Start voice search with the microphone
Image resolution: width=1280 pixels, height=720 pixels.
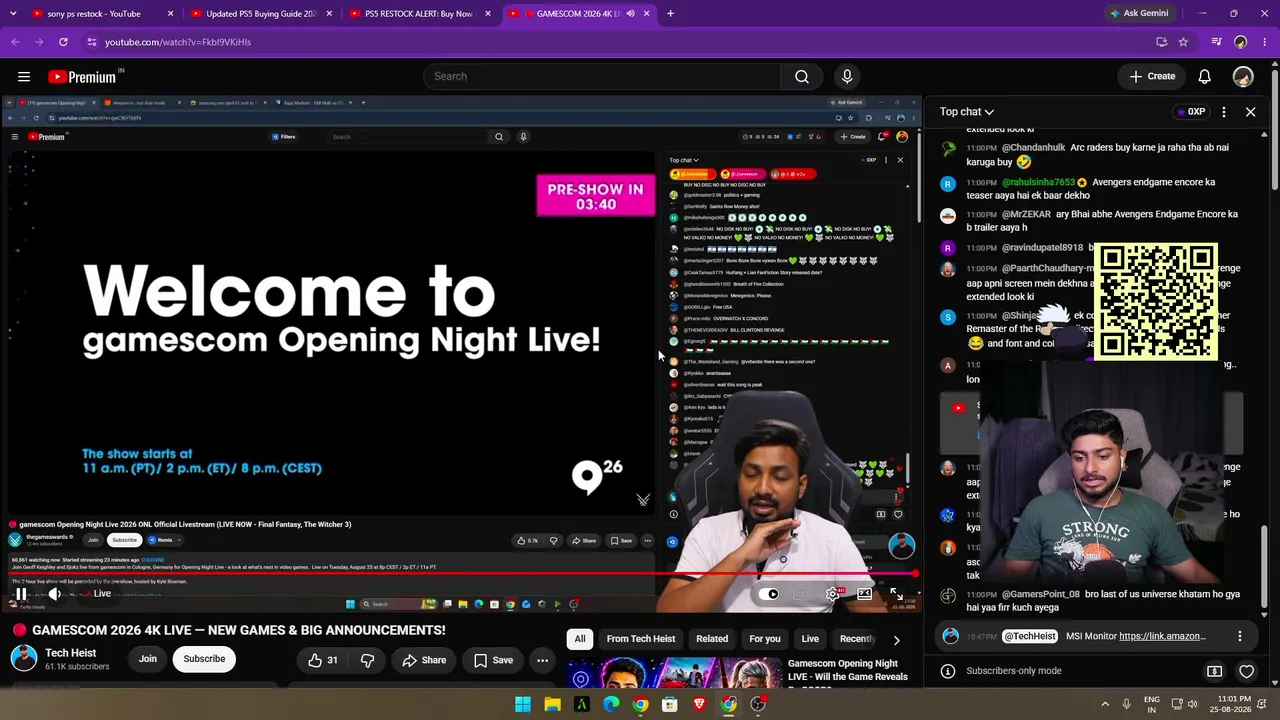(x=847, y=76)
